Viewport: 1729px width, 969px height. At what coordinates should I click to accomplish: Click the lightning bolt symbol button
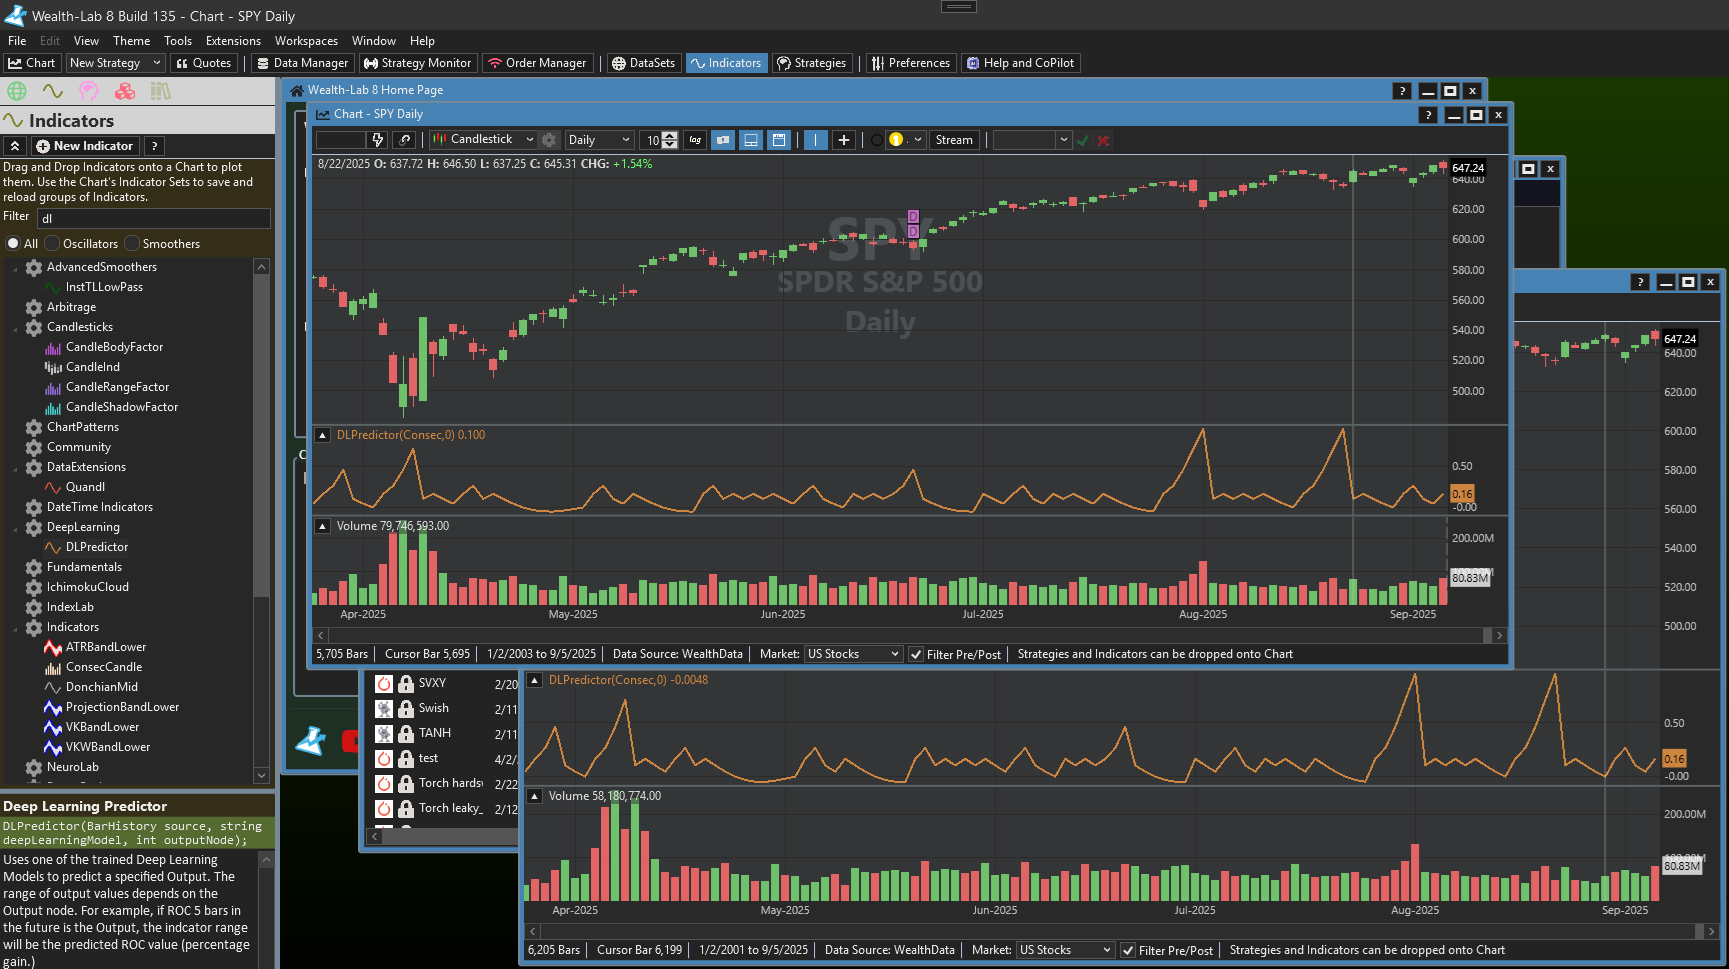click(377, 140)
